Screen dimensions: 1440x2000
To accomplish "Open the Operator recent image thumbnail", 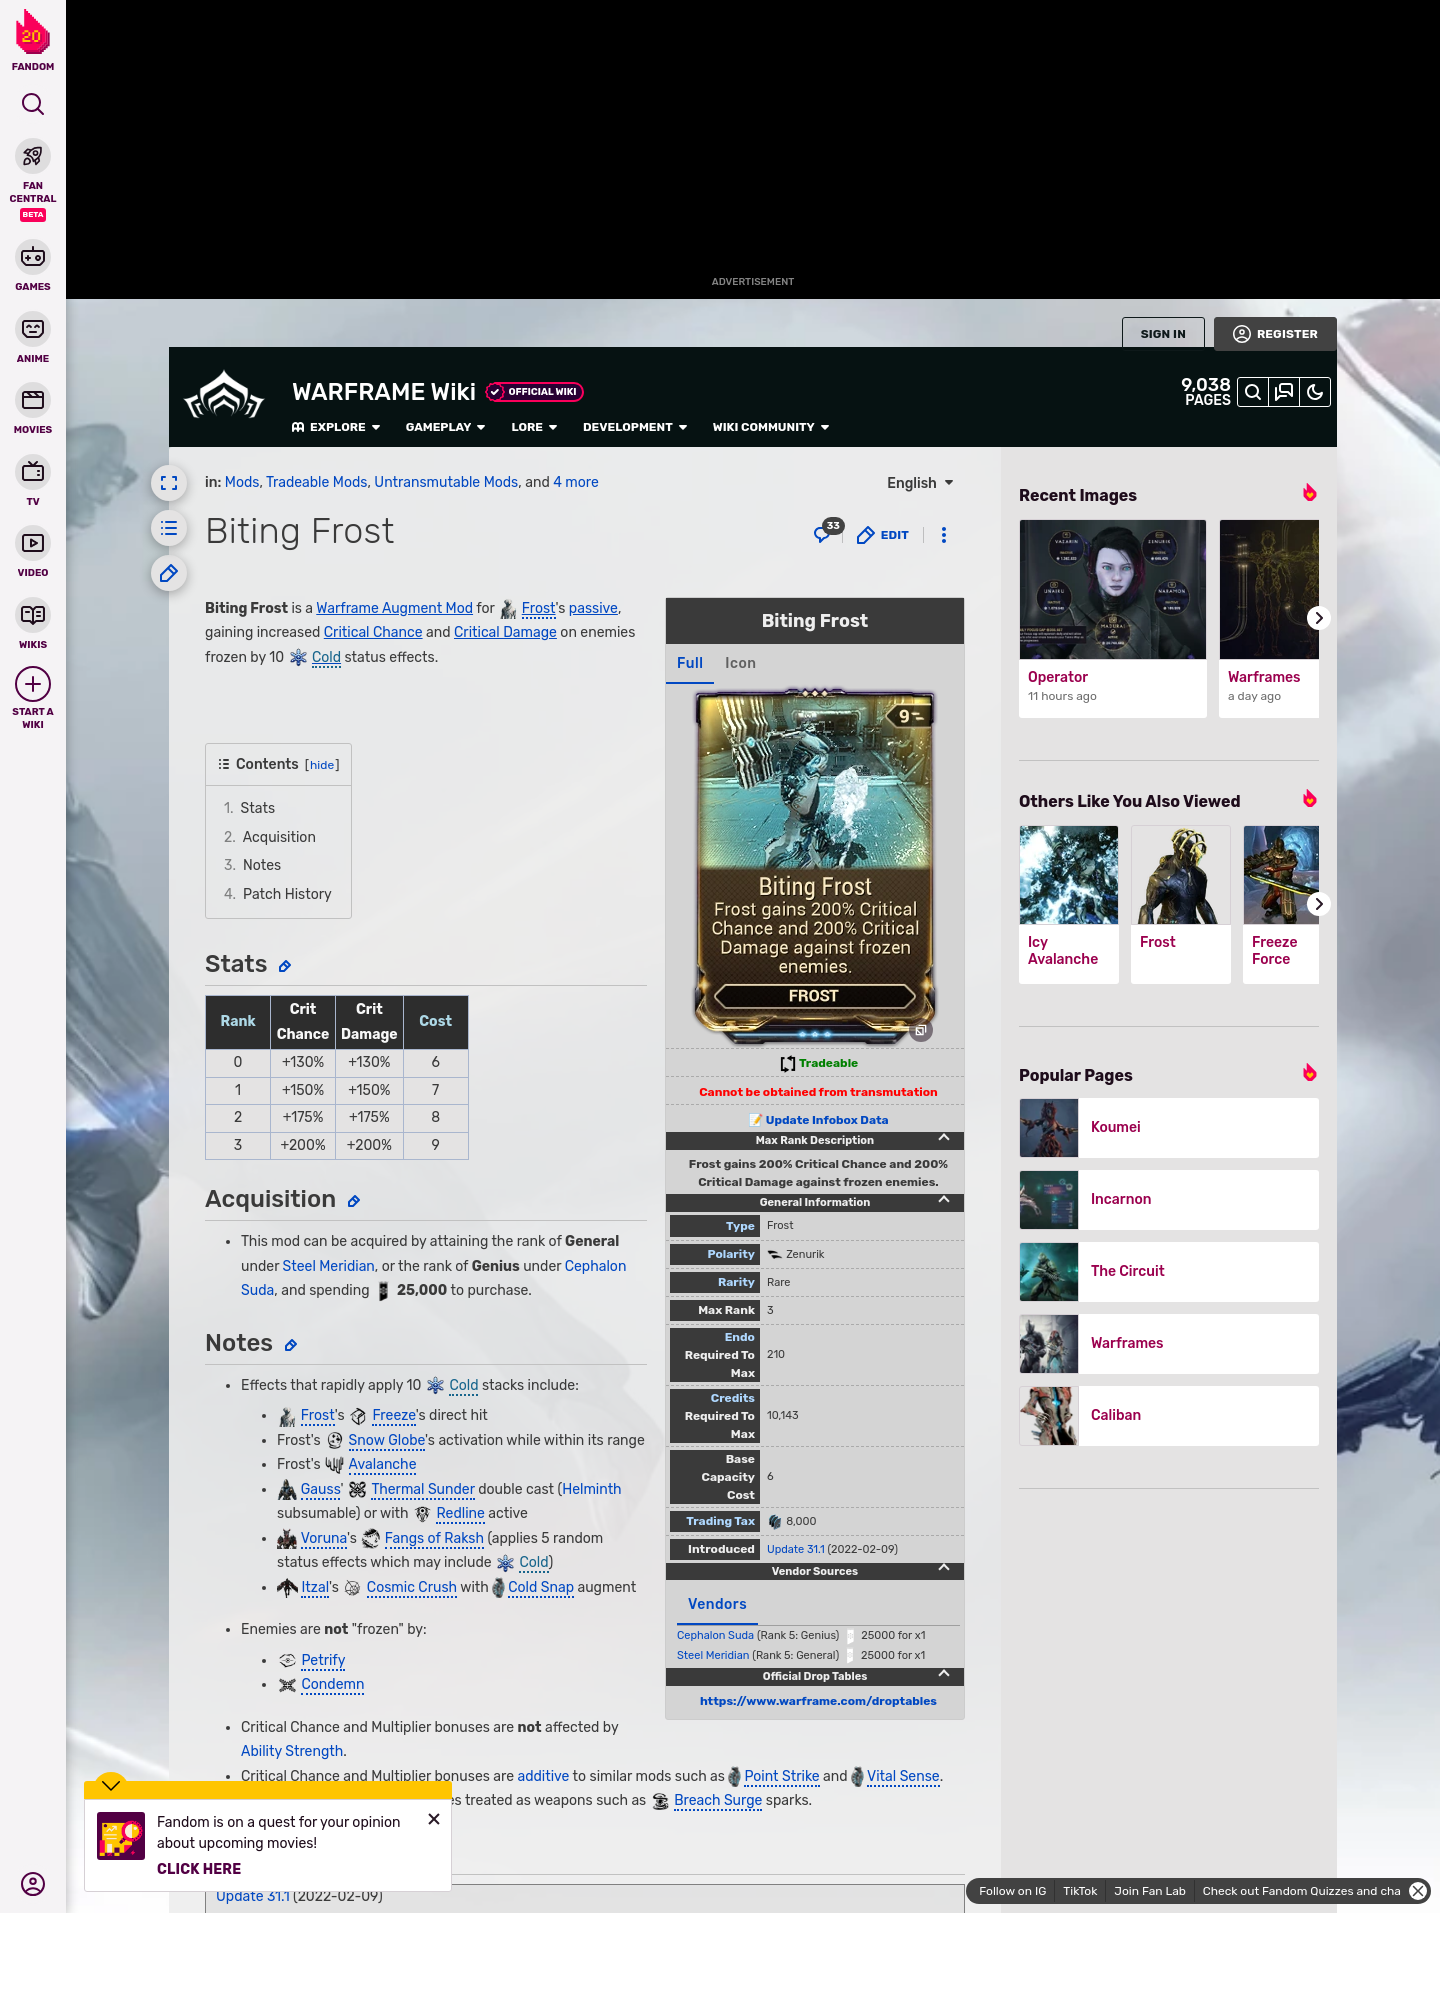I will (x=1113, y=589).
